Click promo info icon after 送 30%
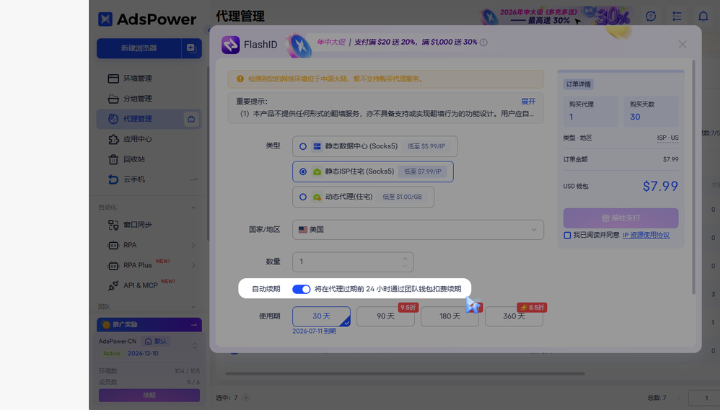The height and width of the screenshot is (410, 720). click(484, 42)
